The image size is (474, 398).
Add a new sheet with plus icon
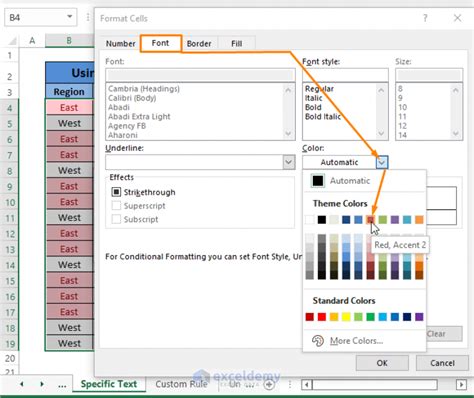[x=269, y=384]
